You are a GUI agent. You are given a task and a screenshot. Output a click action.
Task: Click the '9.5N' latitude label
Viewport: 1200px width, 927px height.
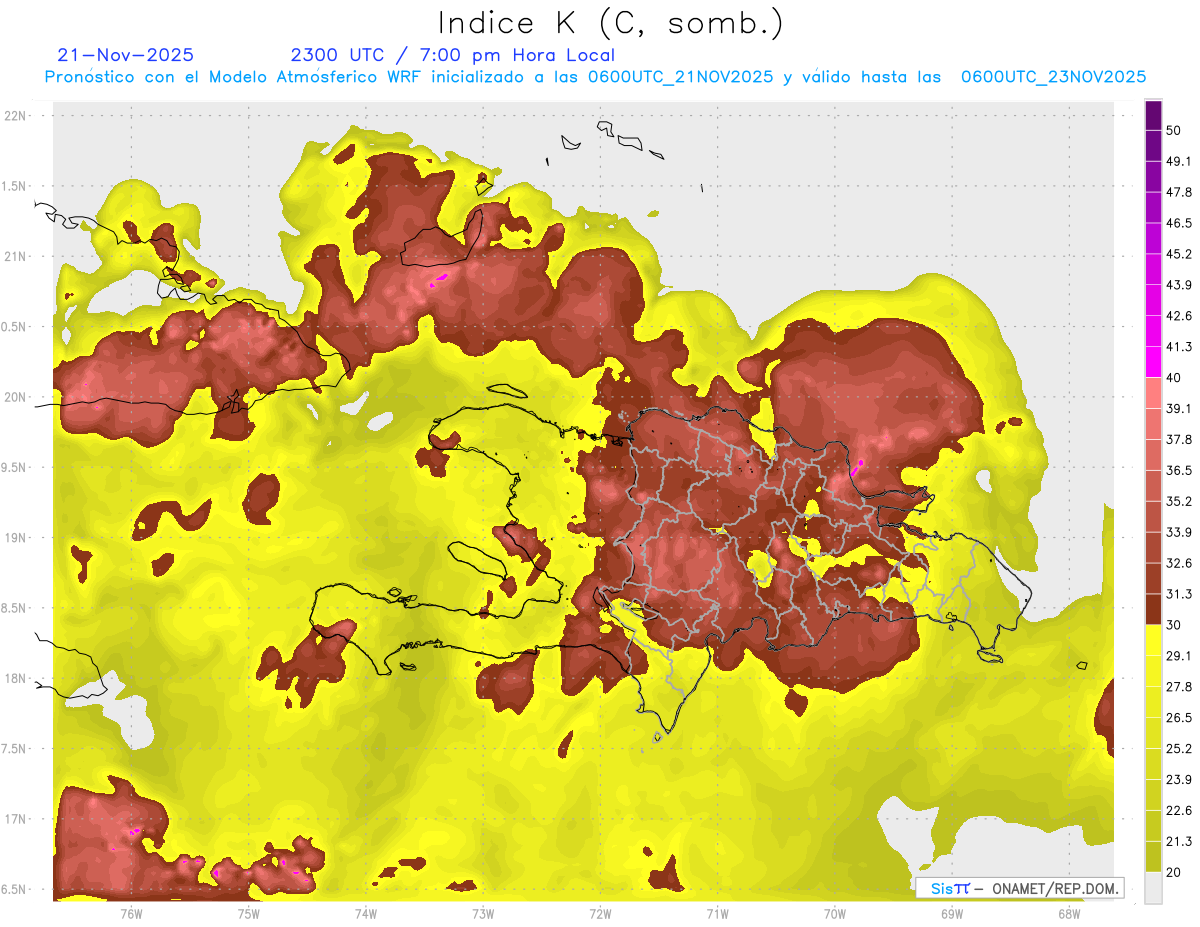tap(15, 467)
